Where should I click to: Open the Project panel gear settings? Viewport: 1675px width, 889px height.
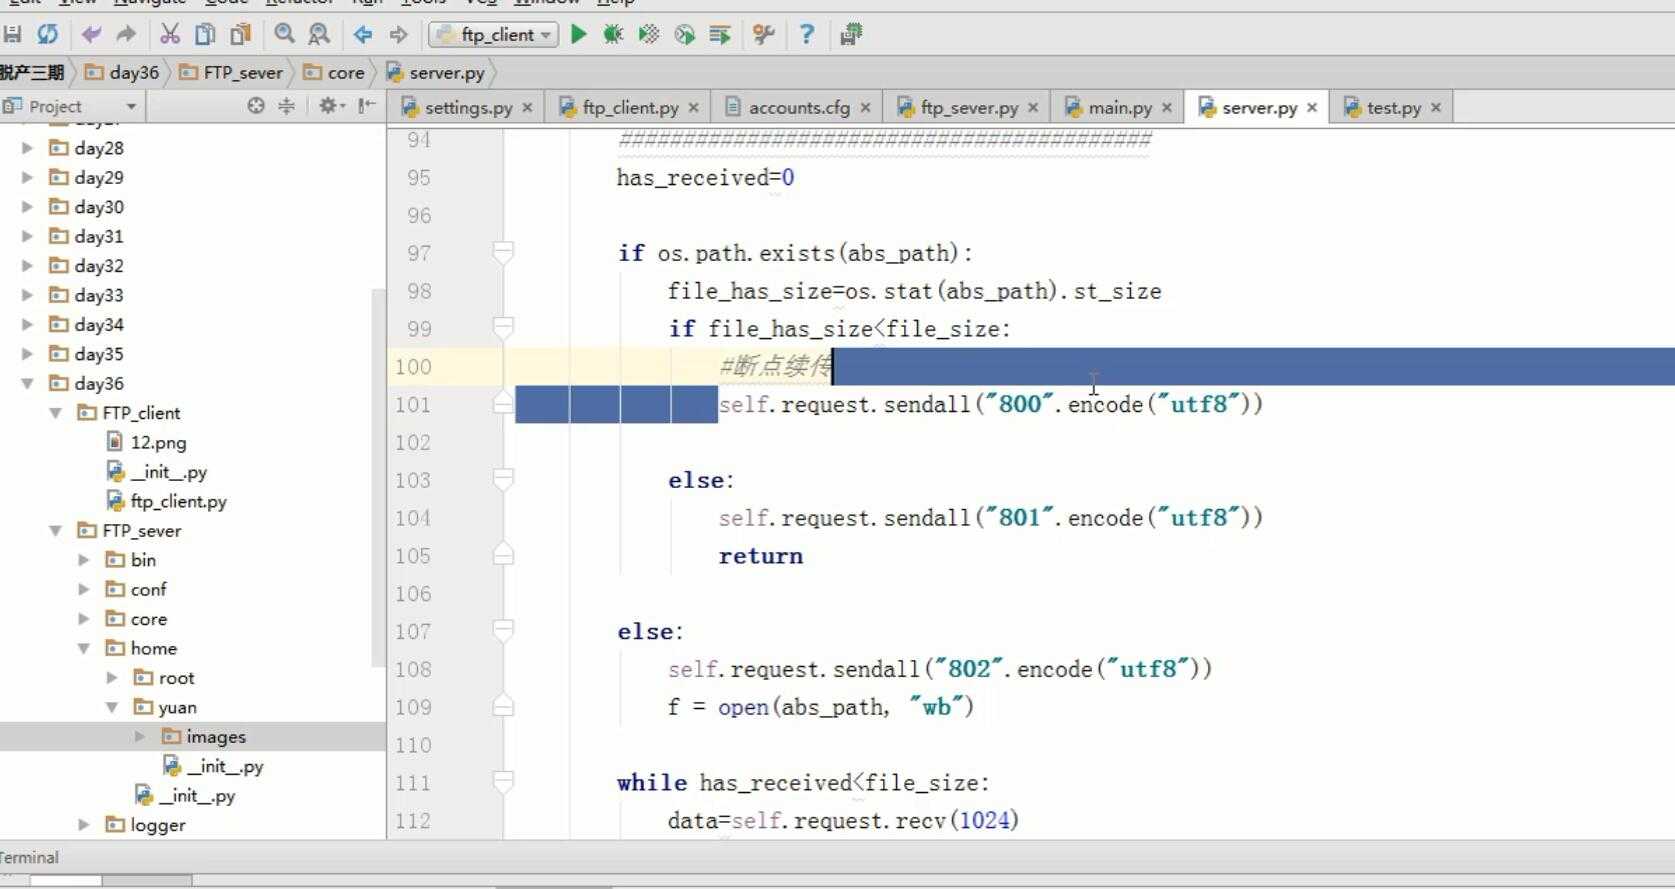click(x=330, y=106)
